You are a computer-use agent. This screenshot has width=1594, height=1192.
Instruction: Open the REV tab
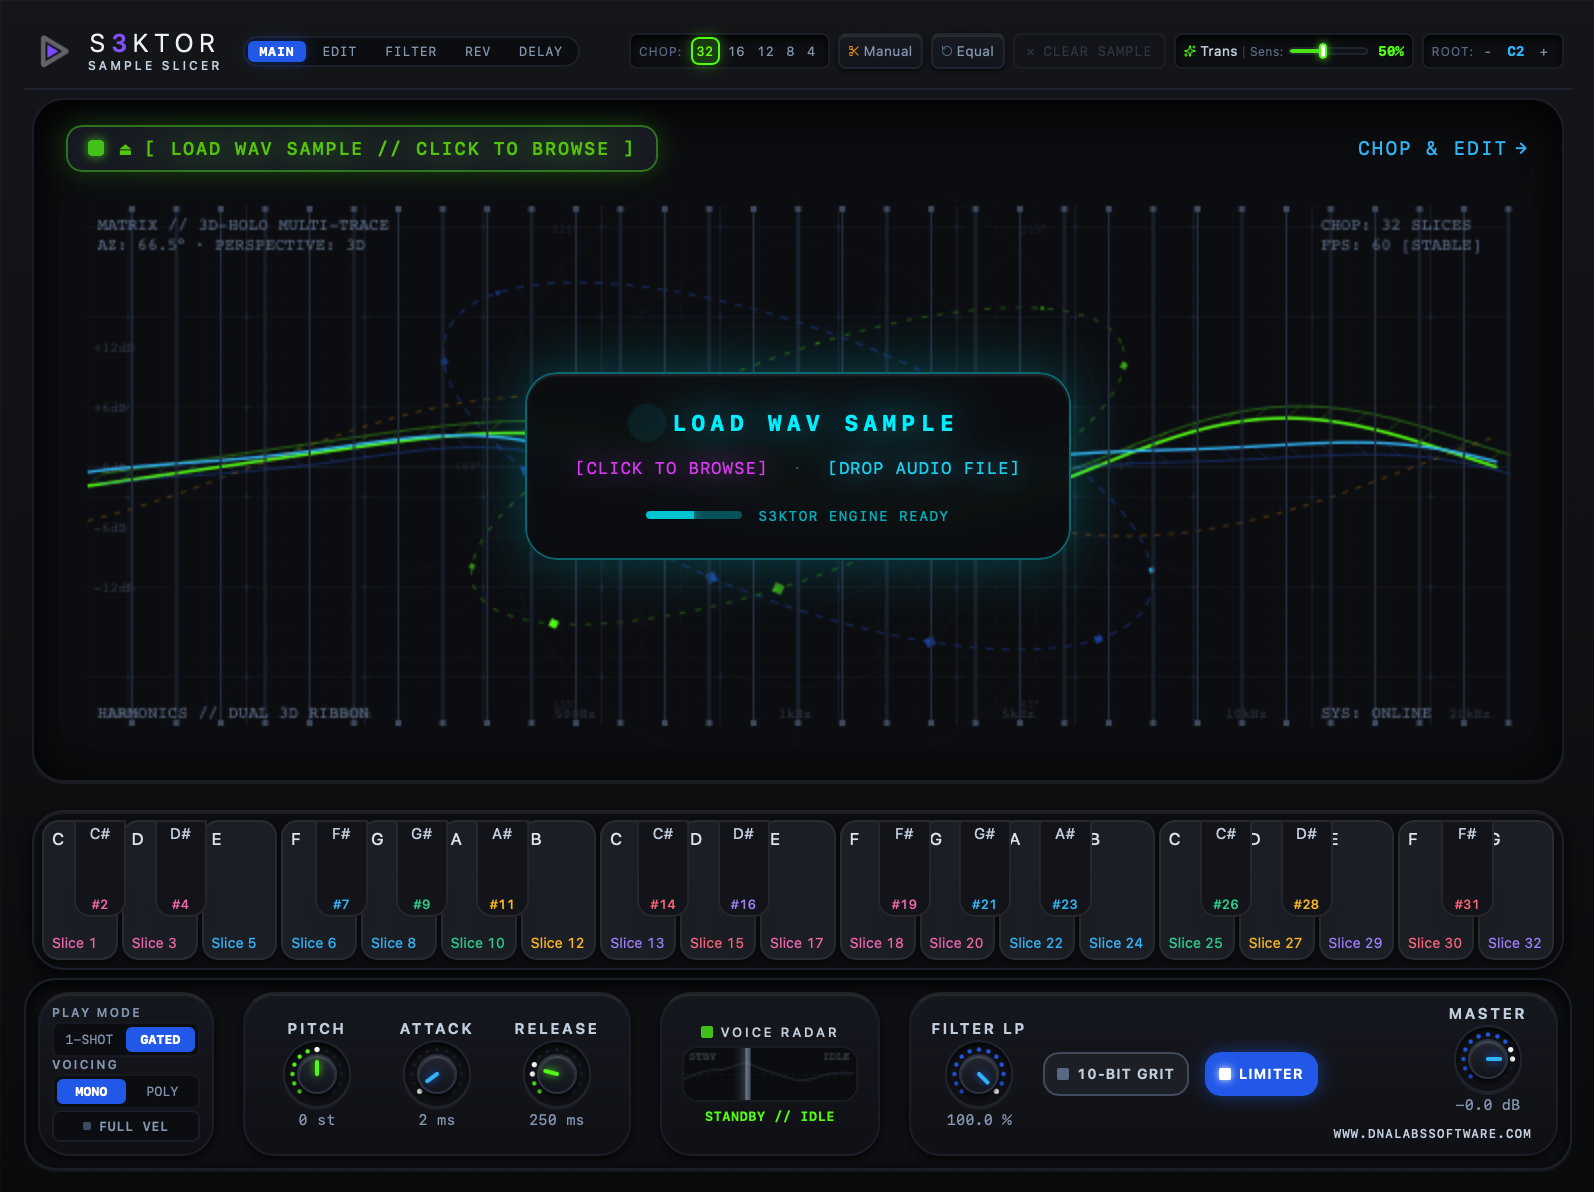(x=478, y=51)
